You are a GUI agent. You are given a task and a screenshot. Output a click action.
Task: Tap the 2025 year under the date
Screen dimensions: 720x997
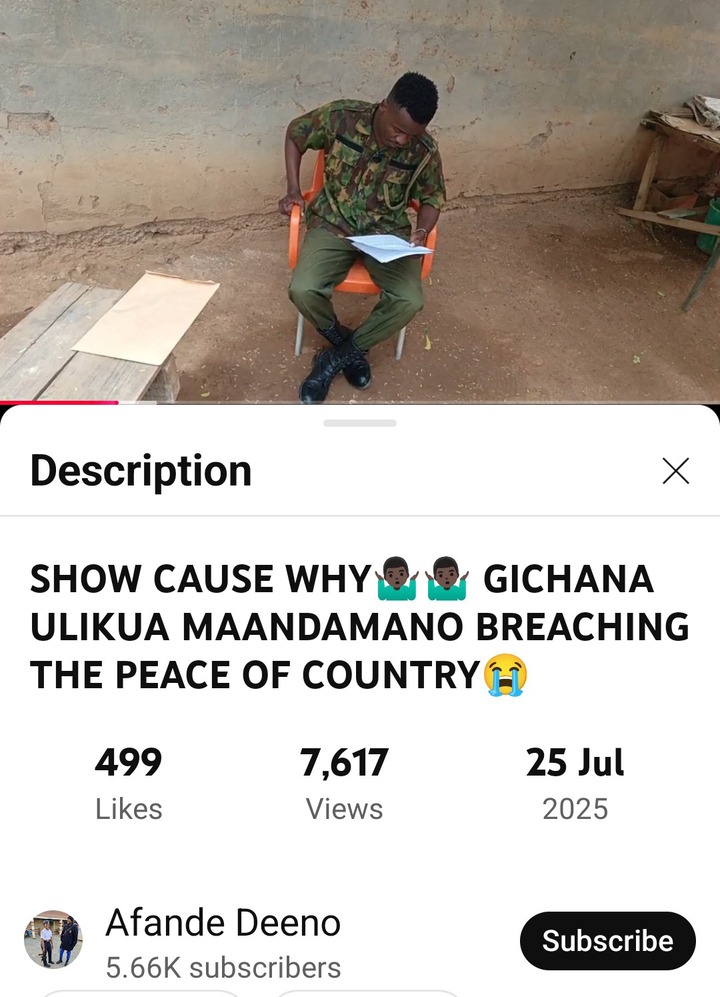[575, 809]
